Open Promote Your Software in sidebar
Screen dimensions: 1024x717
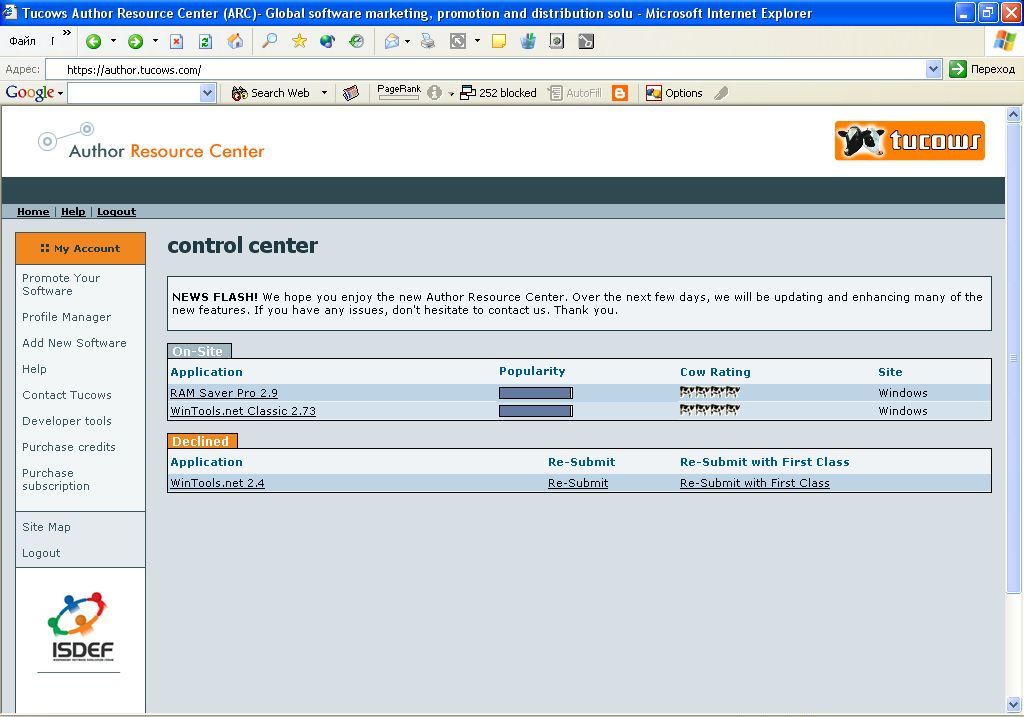click(x=61, y=285)
